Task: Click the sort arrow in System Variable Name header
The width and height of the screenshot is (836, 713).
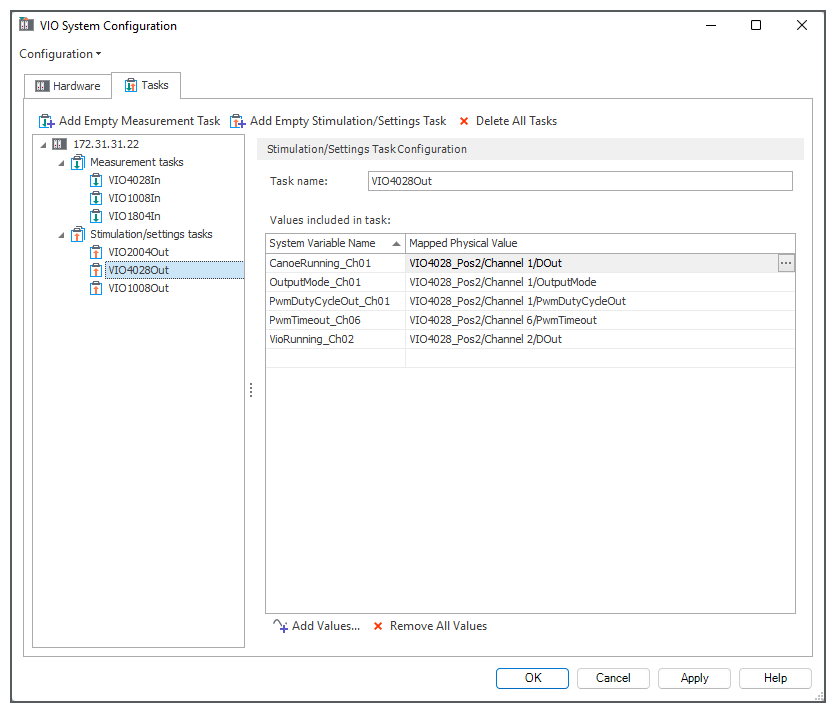Action: (396, 244)
